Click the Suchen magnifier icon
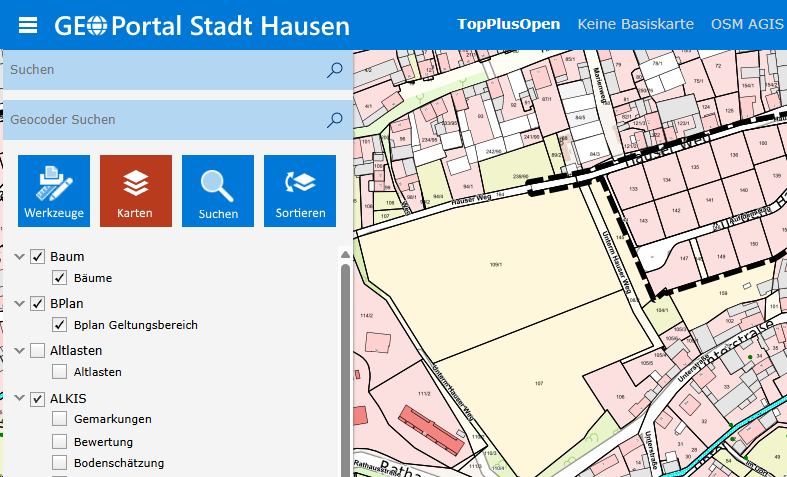 334,70
